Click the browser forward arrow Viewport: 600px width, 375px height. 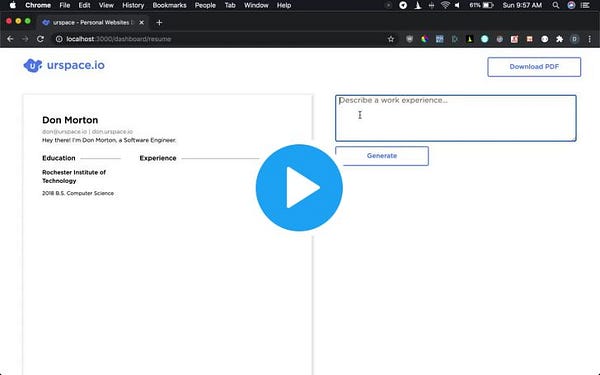(x=25, y=39)
